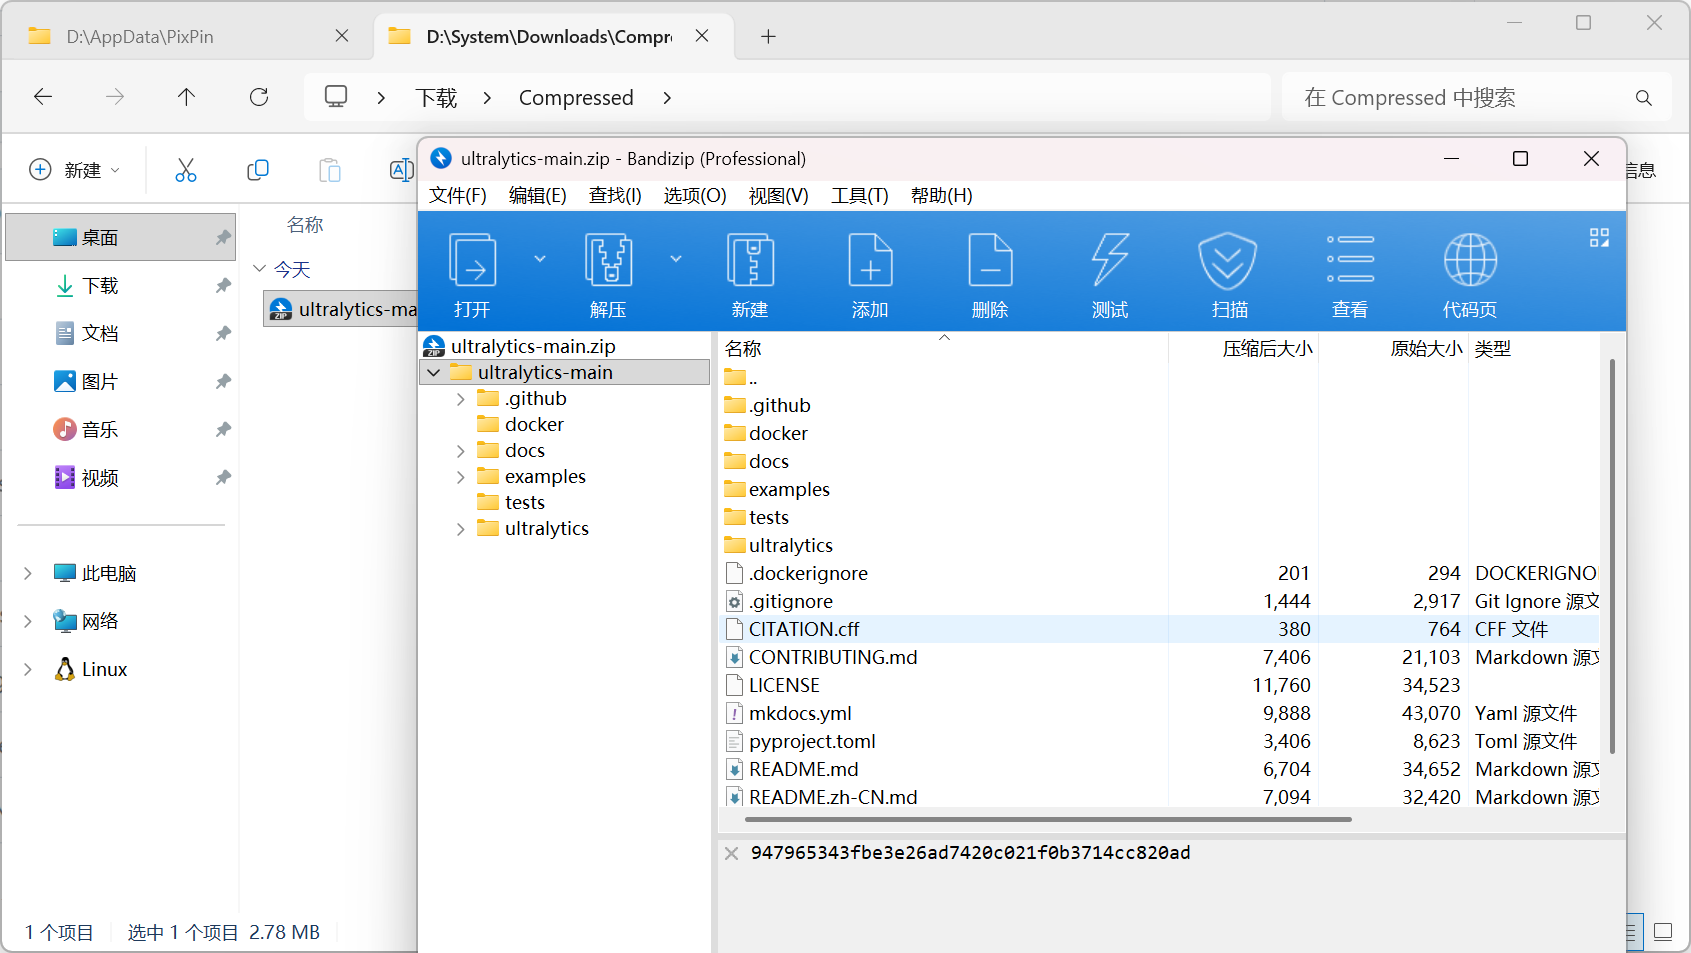Open the Options (选项) menu
The height and width of the screenshot is (953, 1691).
[694, 195]
